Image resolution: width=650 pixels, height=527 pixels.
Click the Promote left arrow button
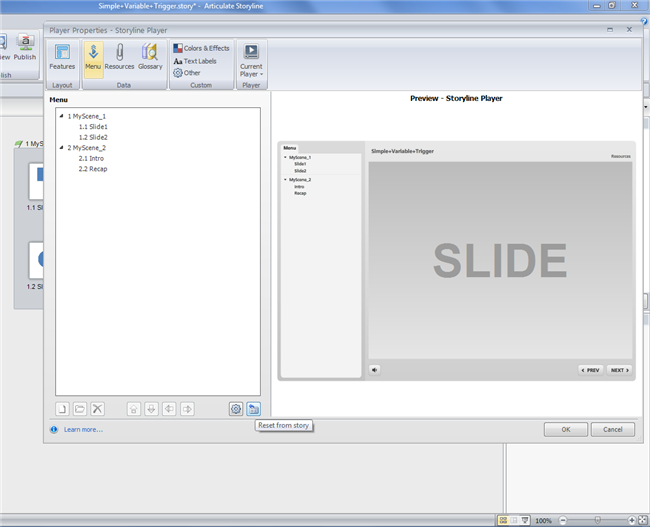coord(169,409)
